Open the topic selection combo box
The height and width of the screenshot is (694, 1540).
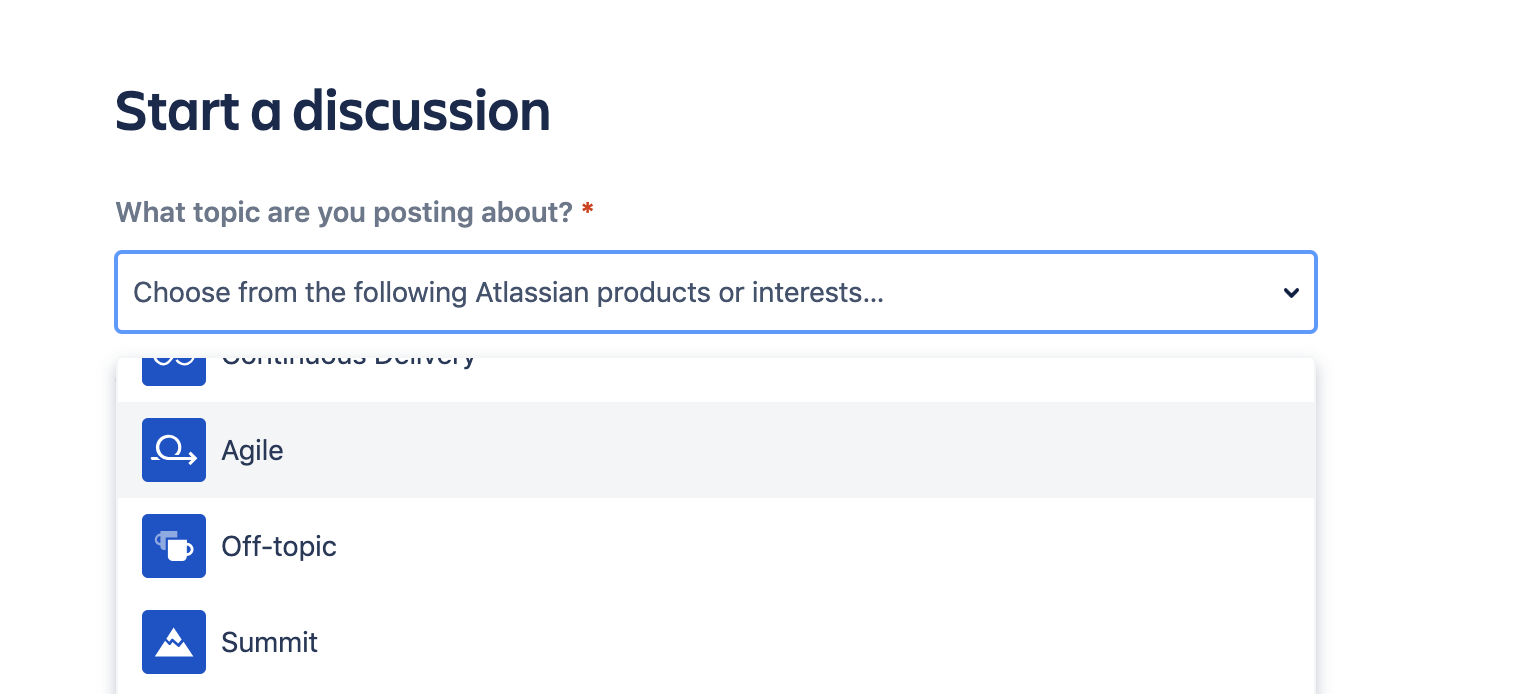[x=716, y=292]
